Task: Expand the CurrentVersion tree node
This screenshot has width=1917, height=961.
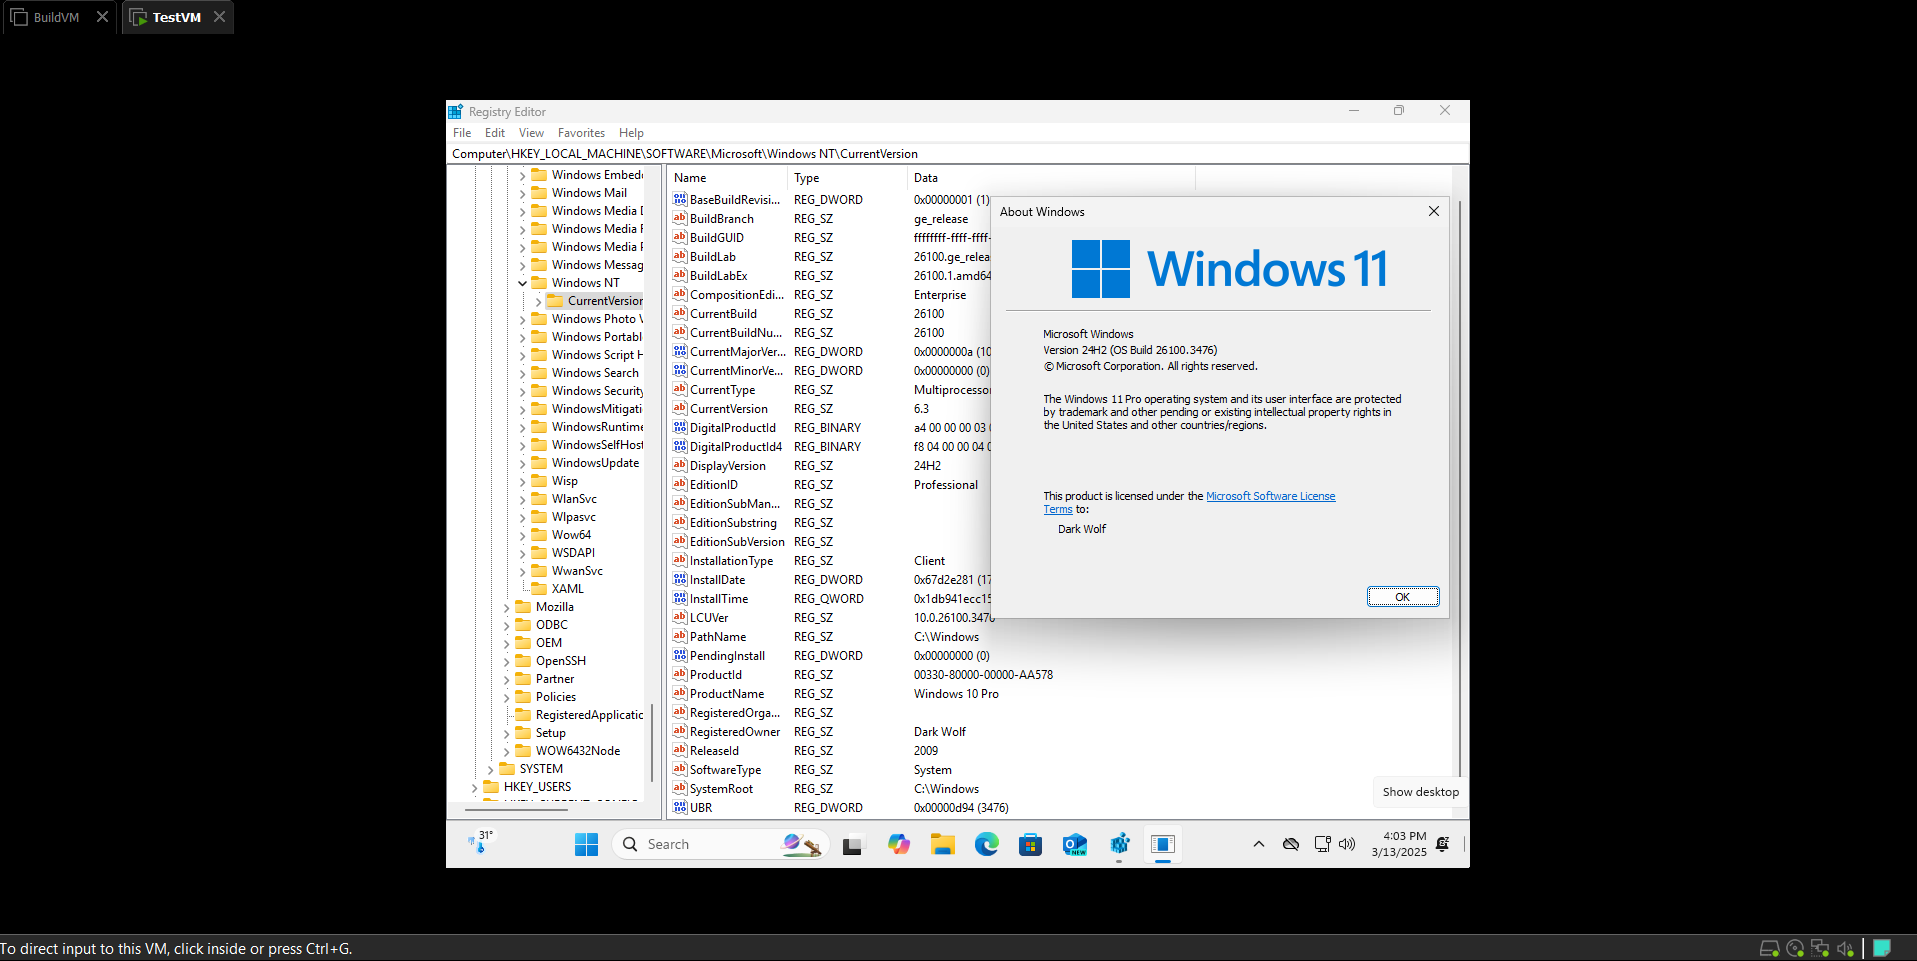Action: pos(538,301)
